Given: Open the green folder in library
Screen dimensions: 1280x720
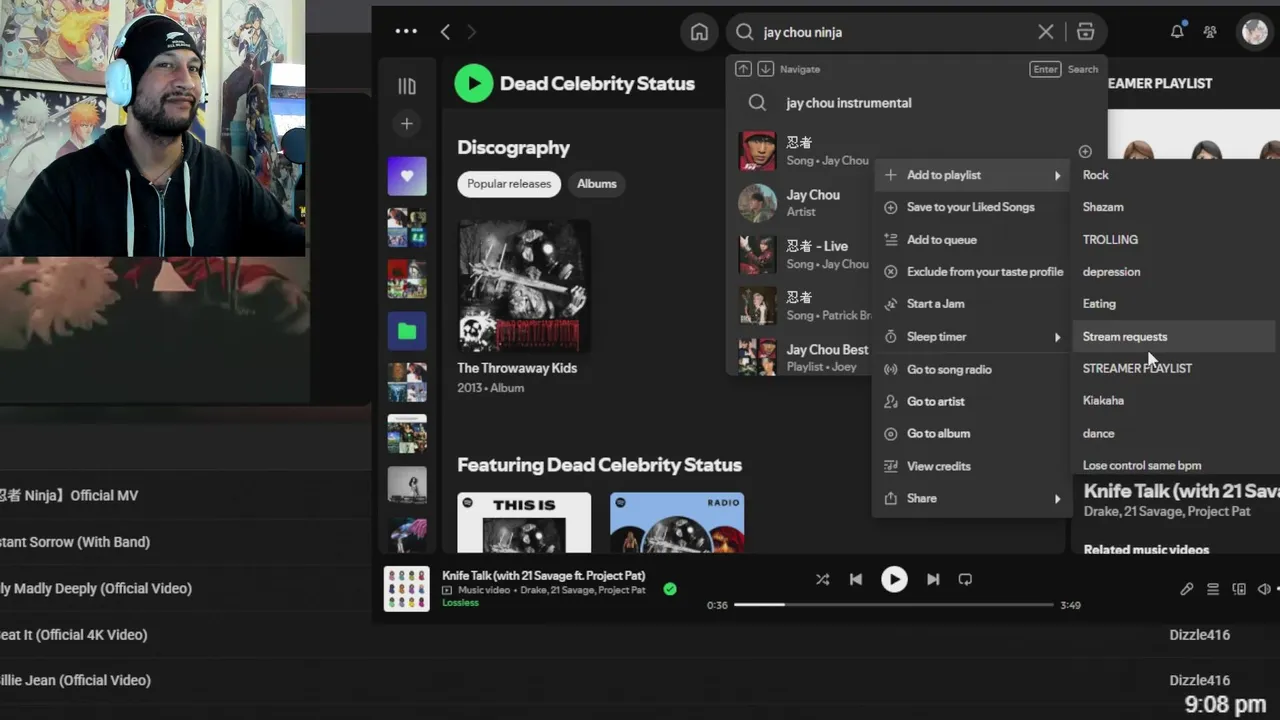Looking at the screenshot, I should click(407, 331).
